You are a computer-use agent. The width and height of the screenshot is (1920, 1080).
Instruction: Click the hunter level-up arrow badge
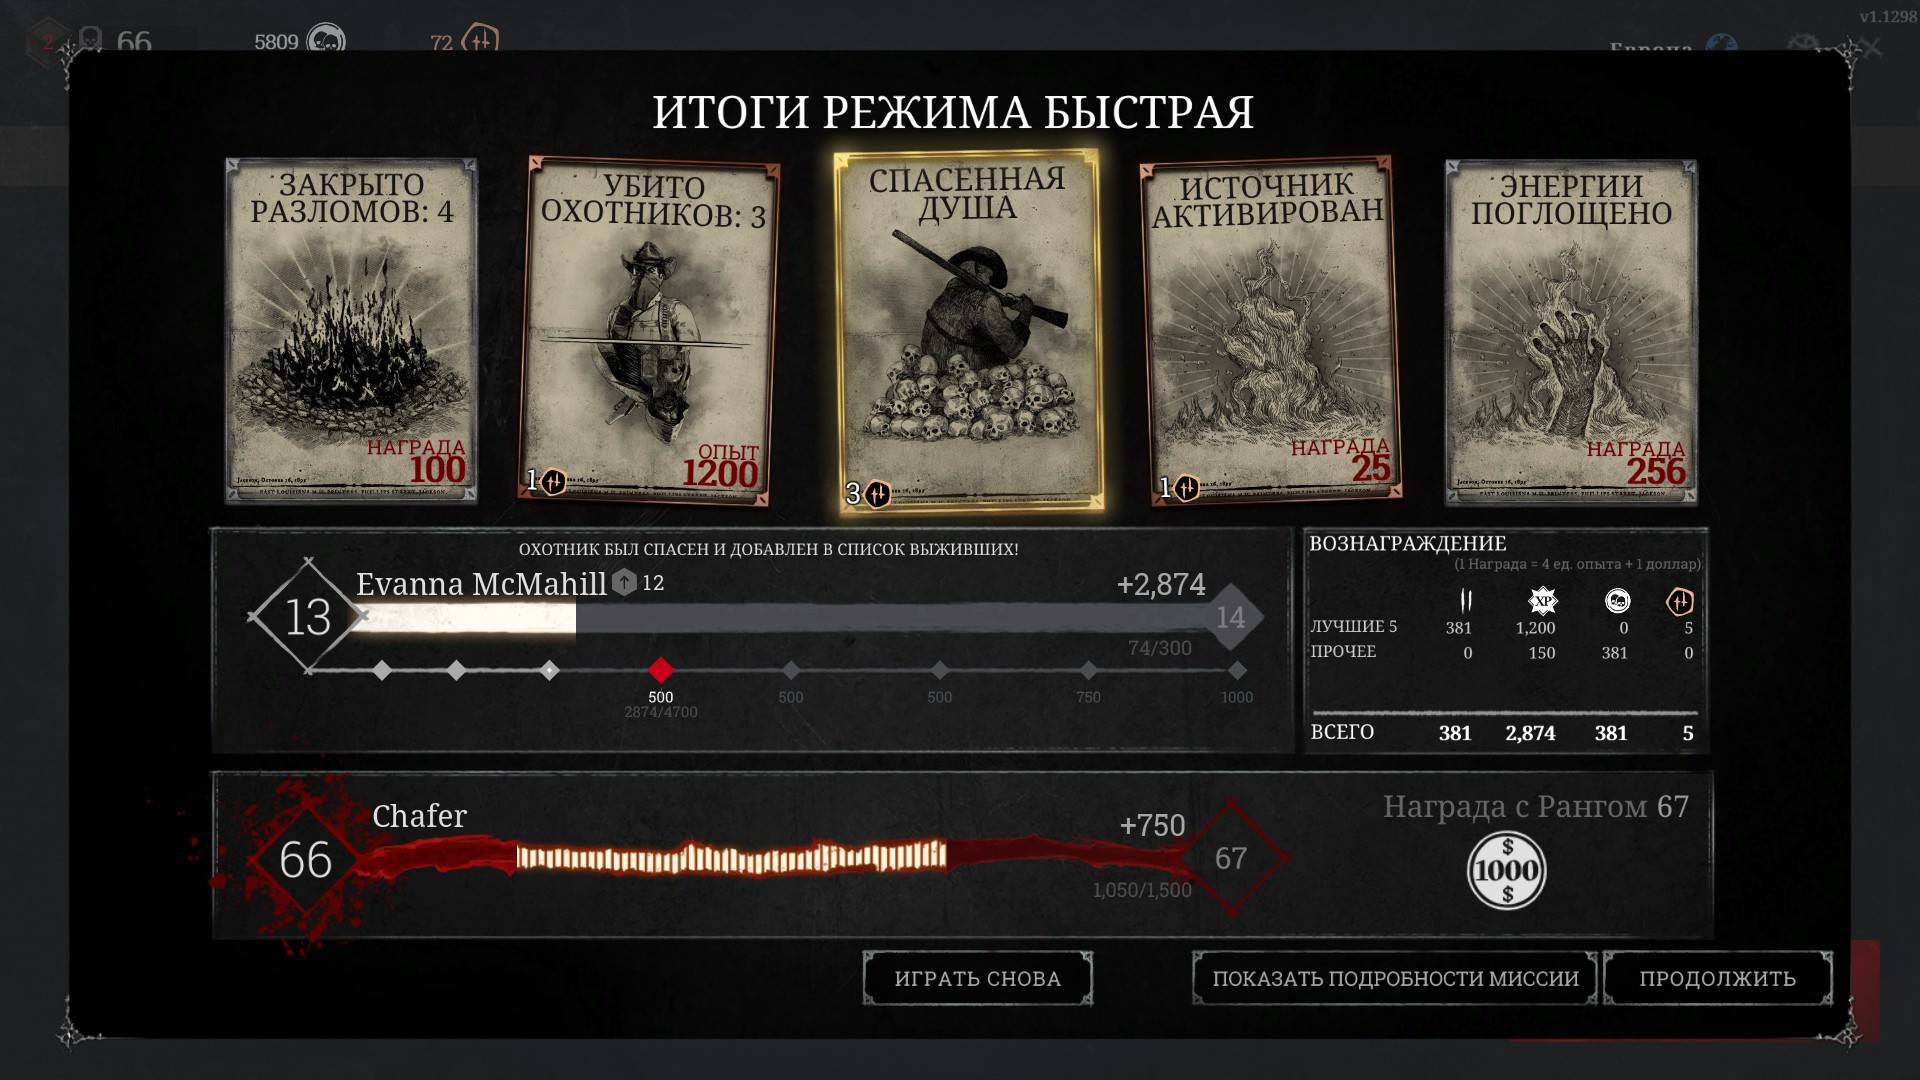tap(624, 582)
